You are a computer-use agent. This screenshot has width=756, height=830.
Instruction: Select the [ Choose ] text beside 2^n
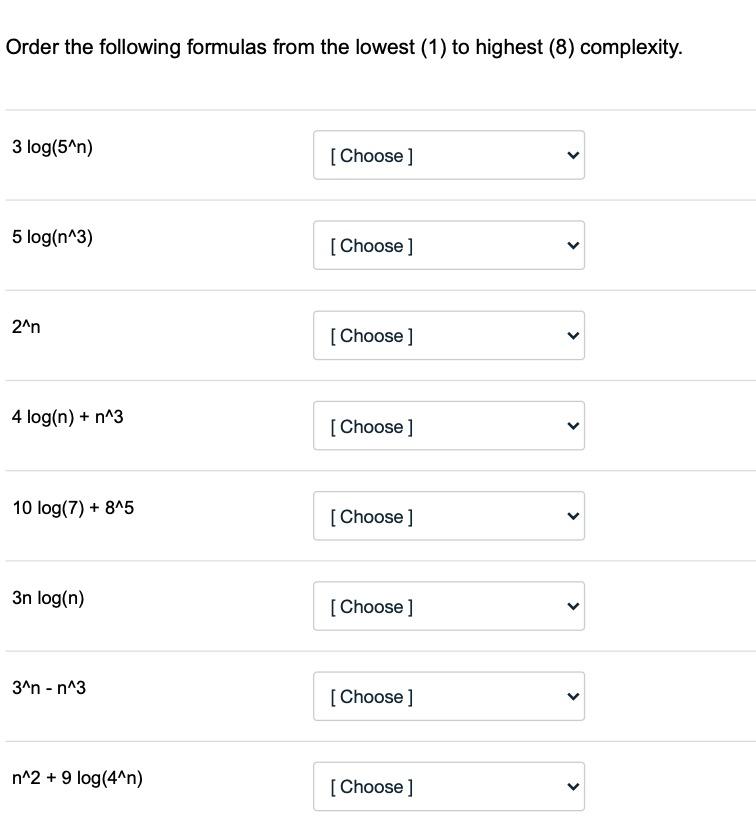click(370, 335)
